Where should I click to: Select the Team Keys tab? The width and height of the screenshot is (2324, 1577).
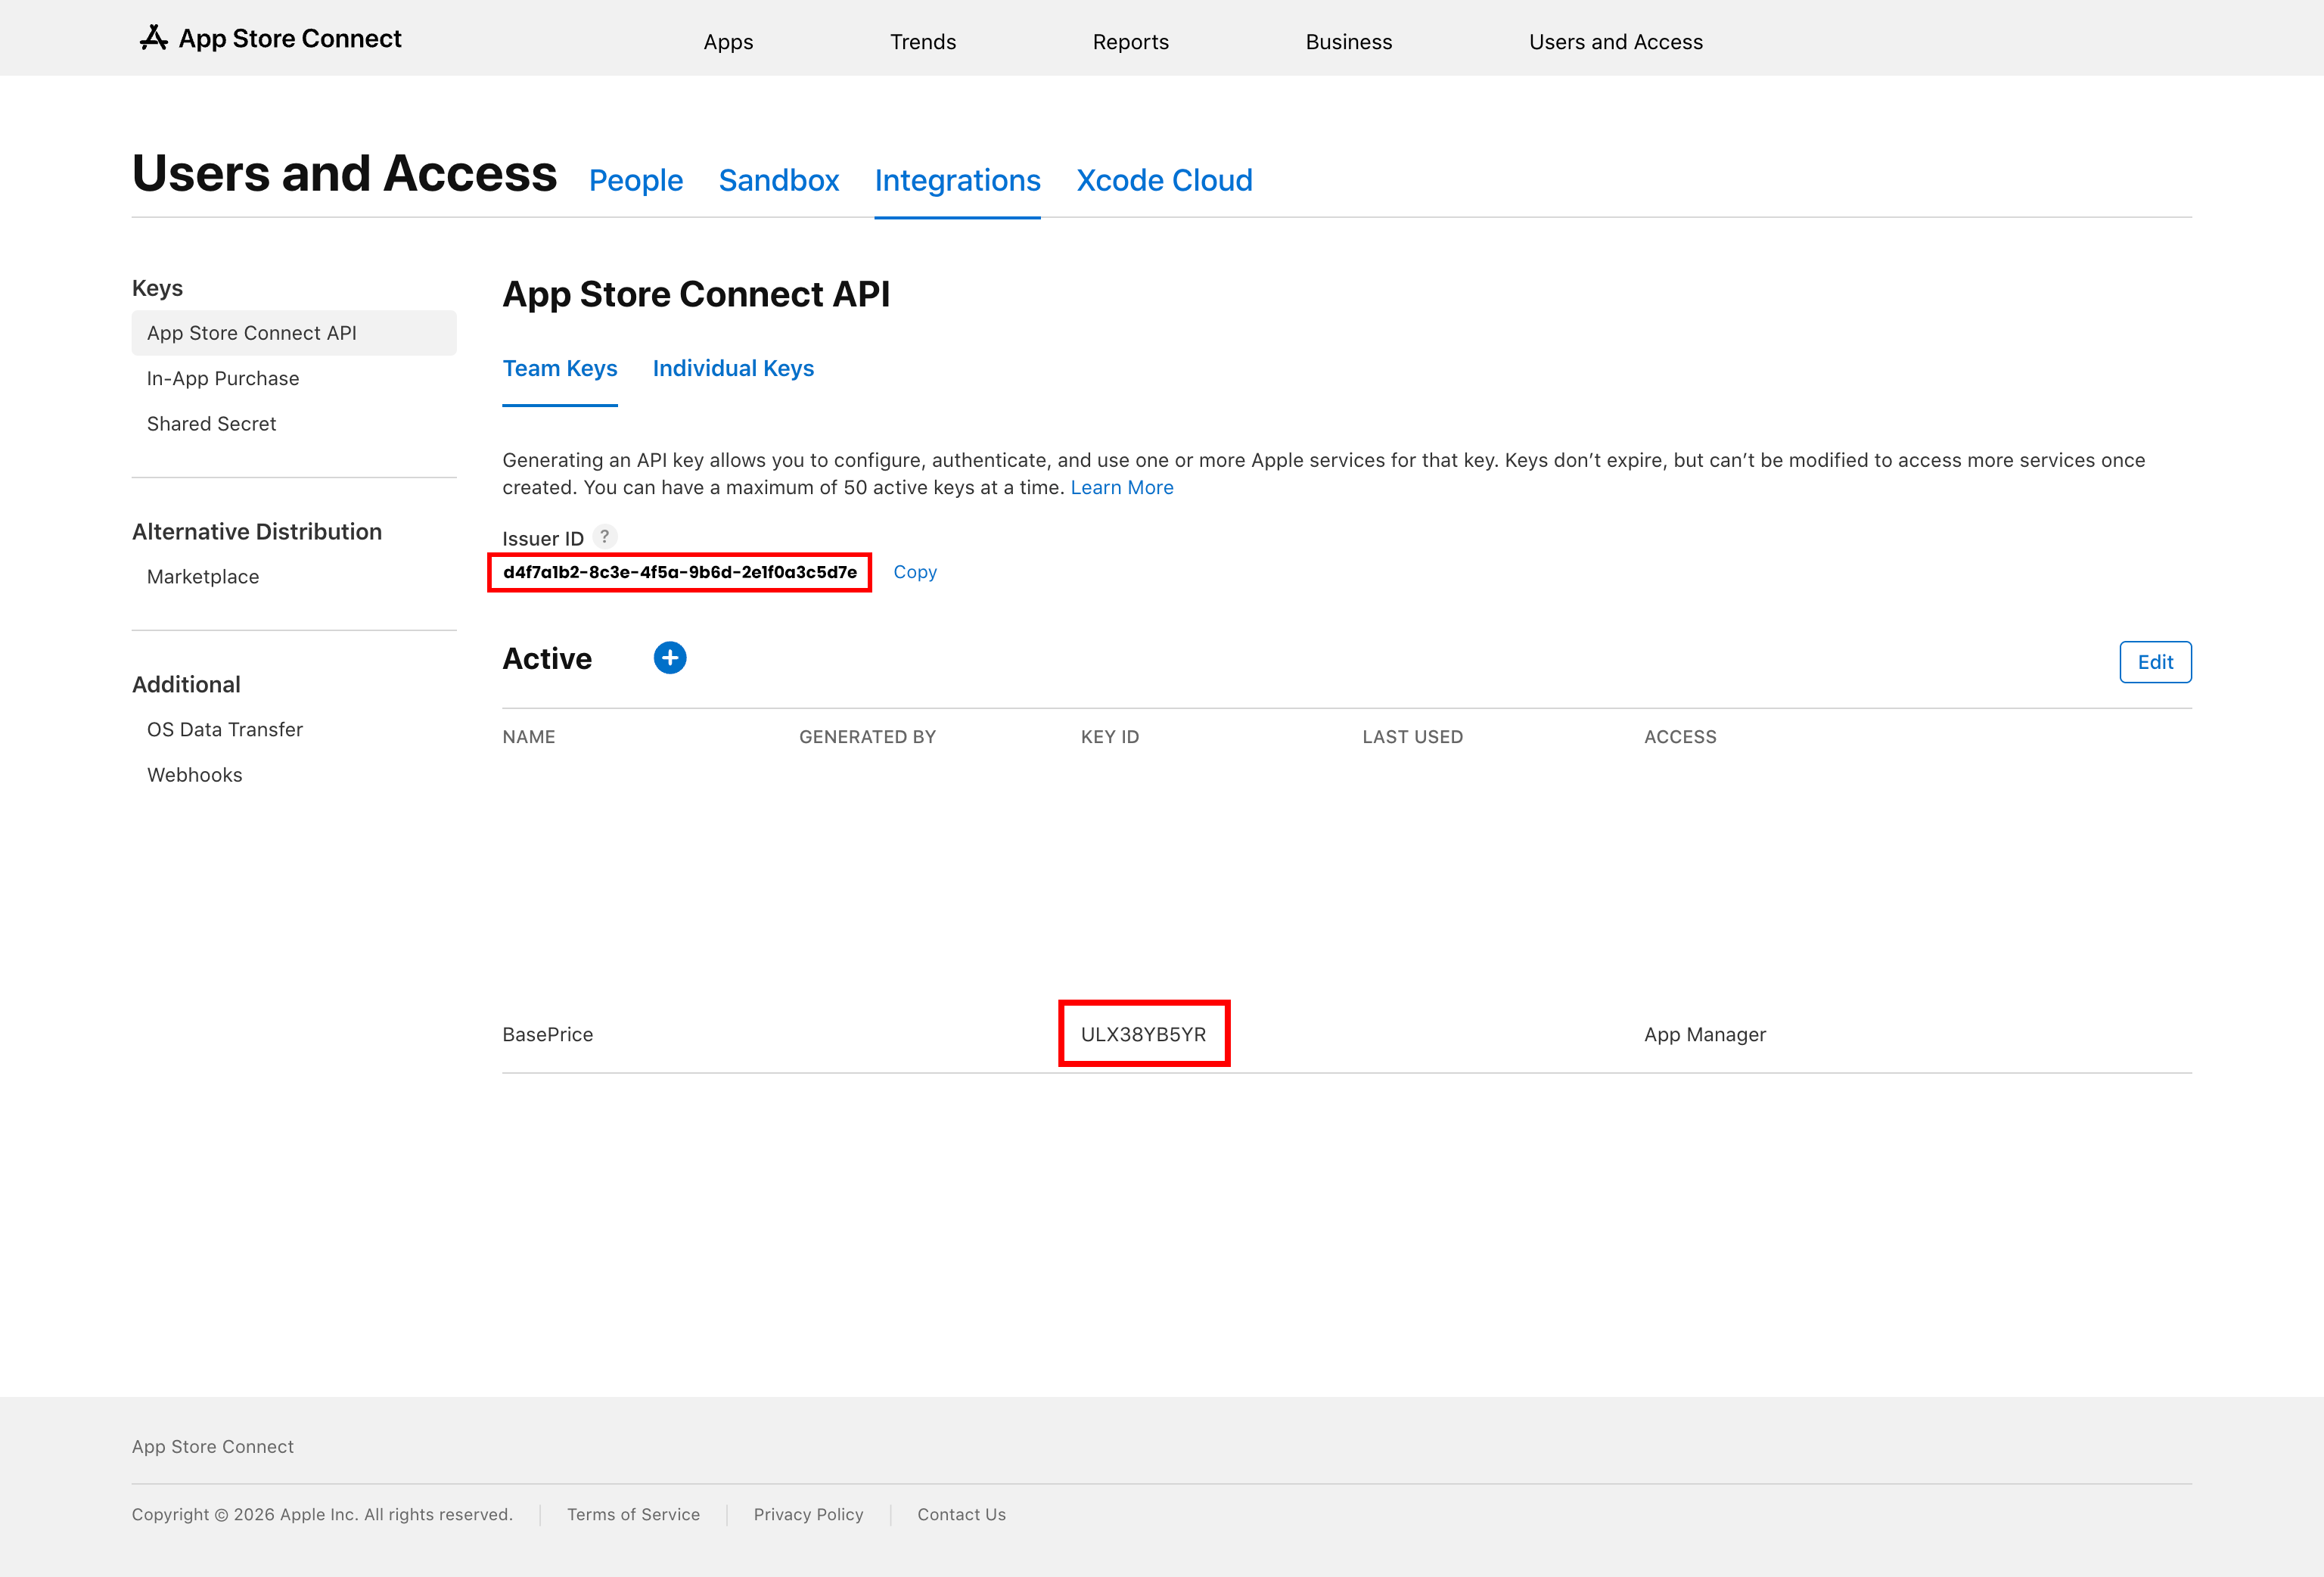[x=560, y=368]
